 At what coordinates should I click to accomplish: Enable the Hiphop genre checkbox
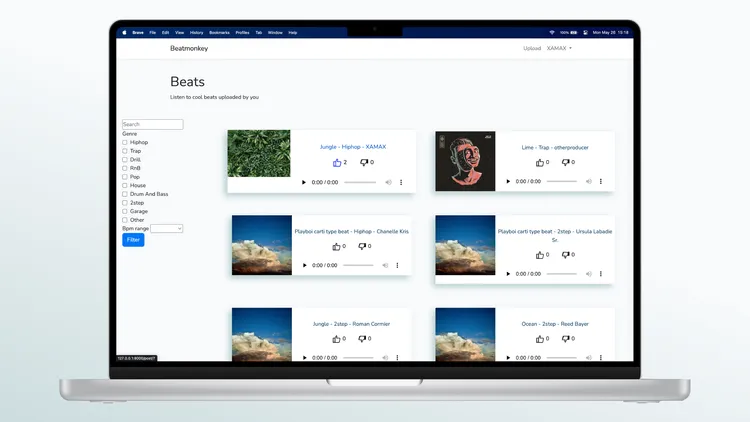125,142
